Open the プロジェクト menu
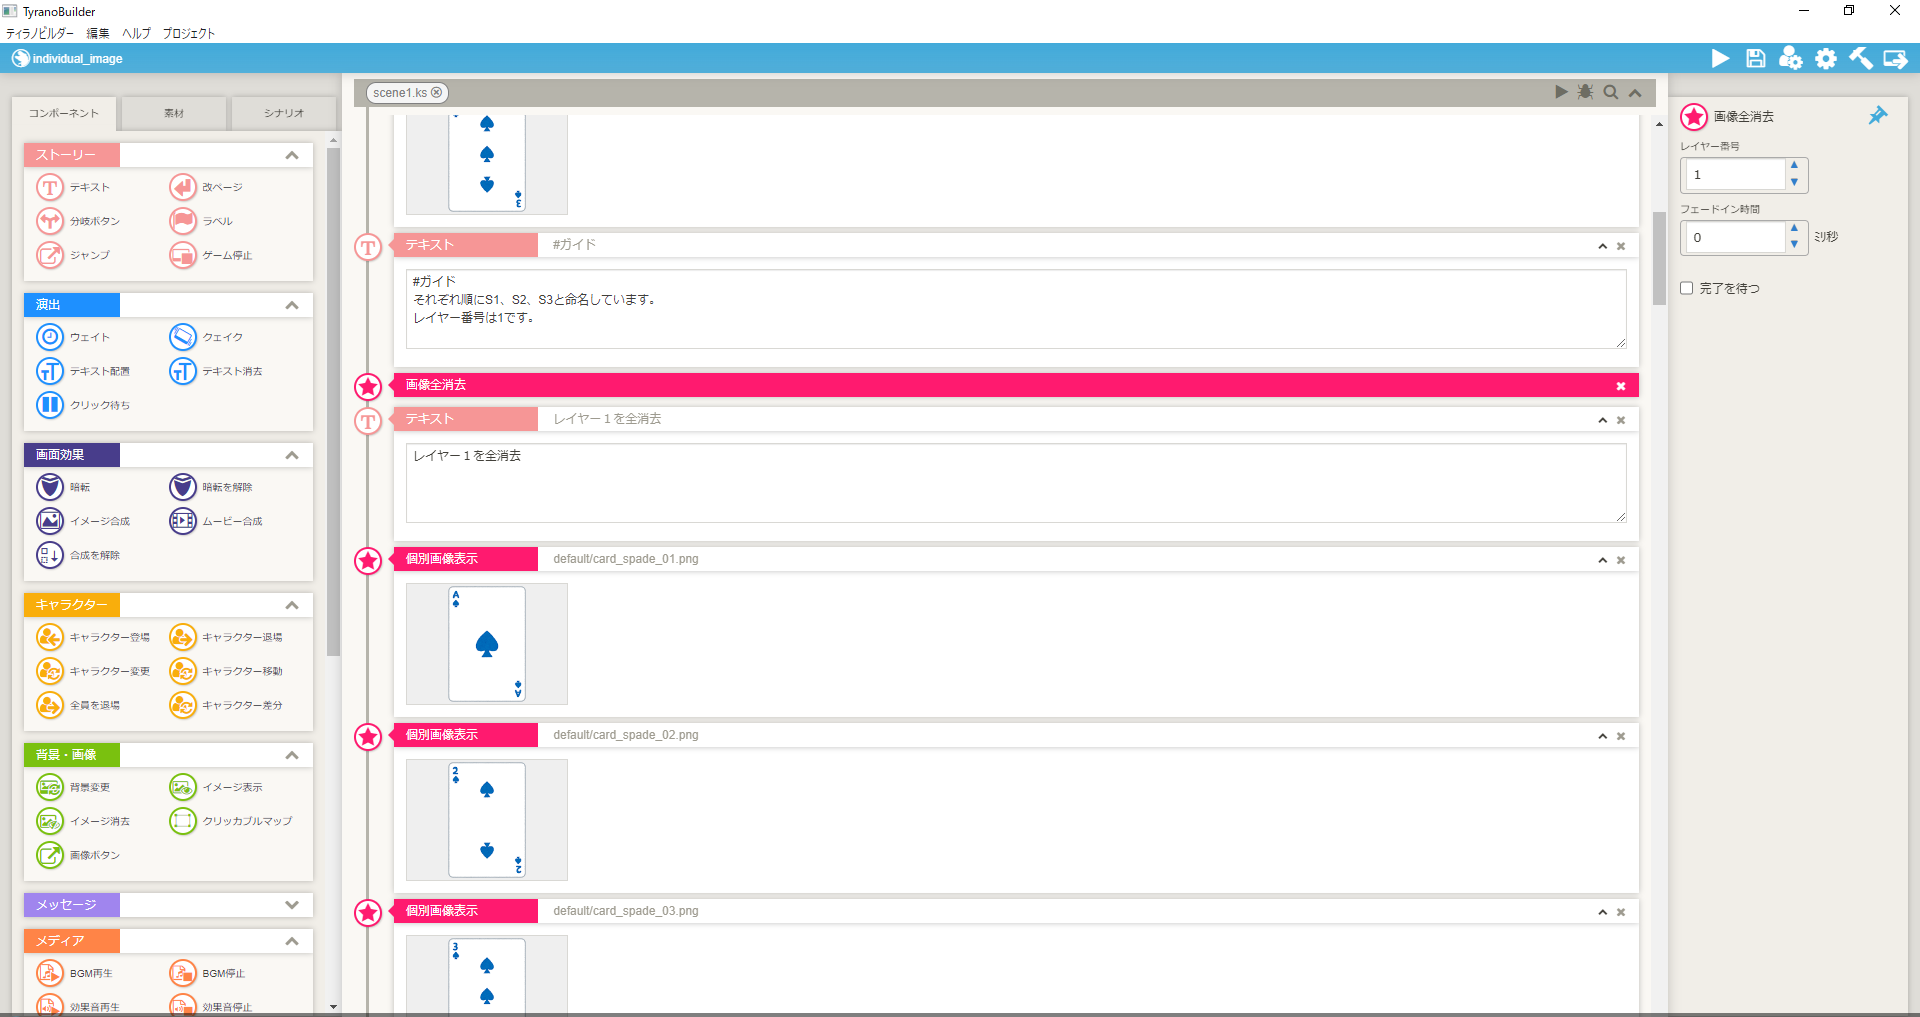This screenshot has width=1920, height=1017. (x=189, y=33)
